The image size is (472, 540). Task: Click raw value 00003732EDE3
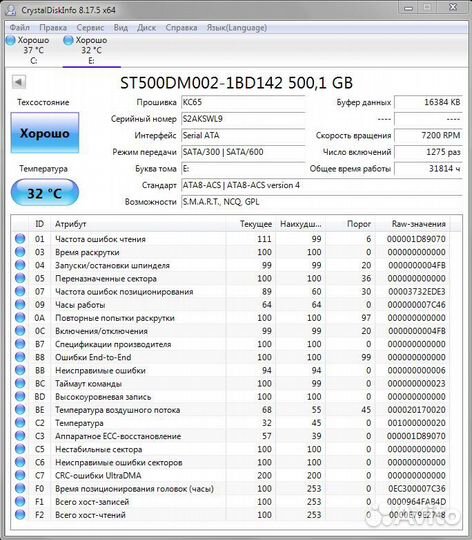click(417, 291)
